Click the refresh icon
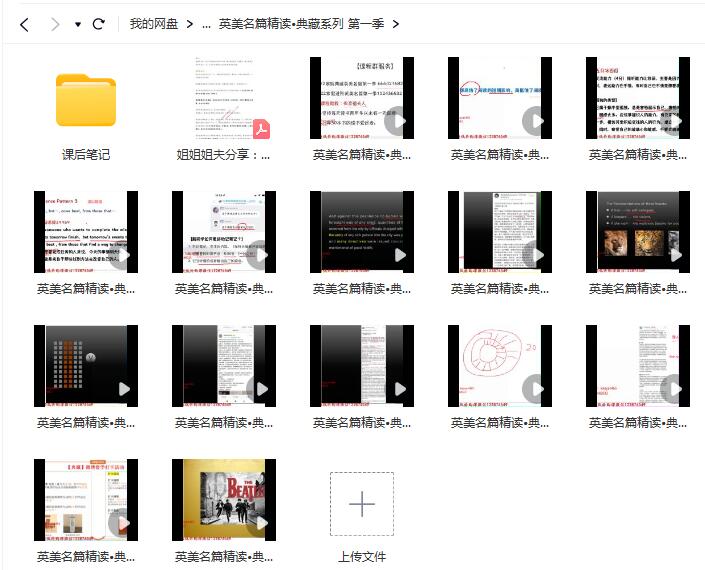705x570 pixels. [x=98, y=24]
